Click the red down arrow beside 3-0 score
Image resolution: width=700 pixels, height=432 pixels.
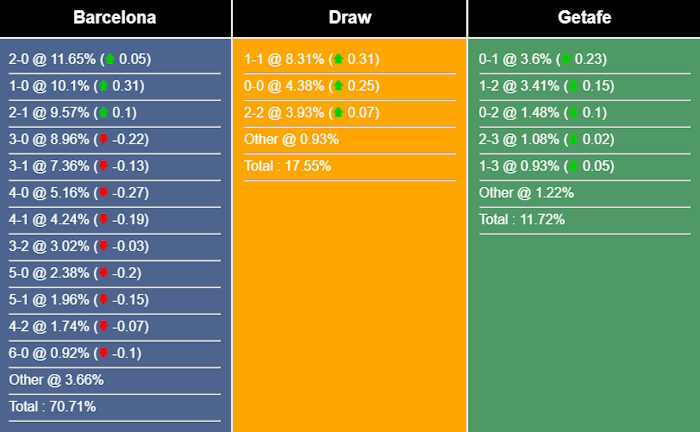[102, 140]
